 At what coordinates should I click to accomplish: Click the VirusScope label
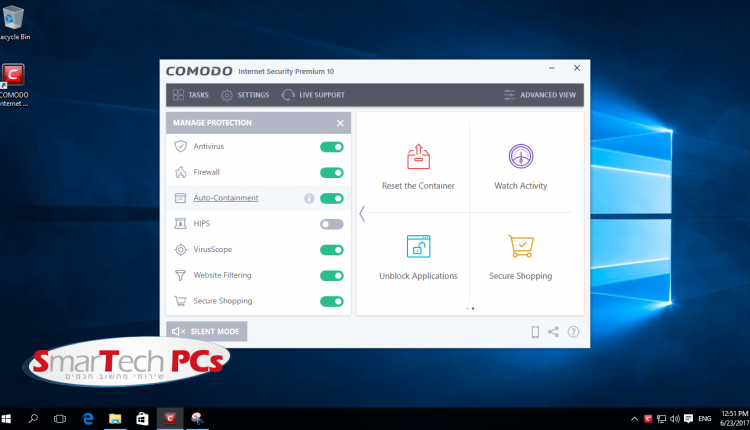[x=212, y=249]
